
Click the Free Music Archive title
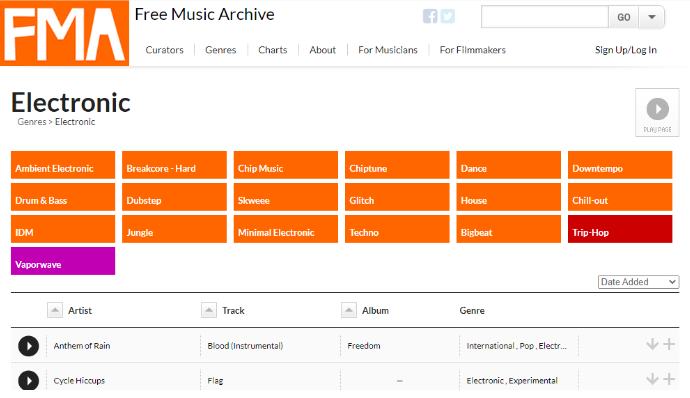pos(205,15)
